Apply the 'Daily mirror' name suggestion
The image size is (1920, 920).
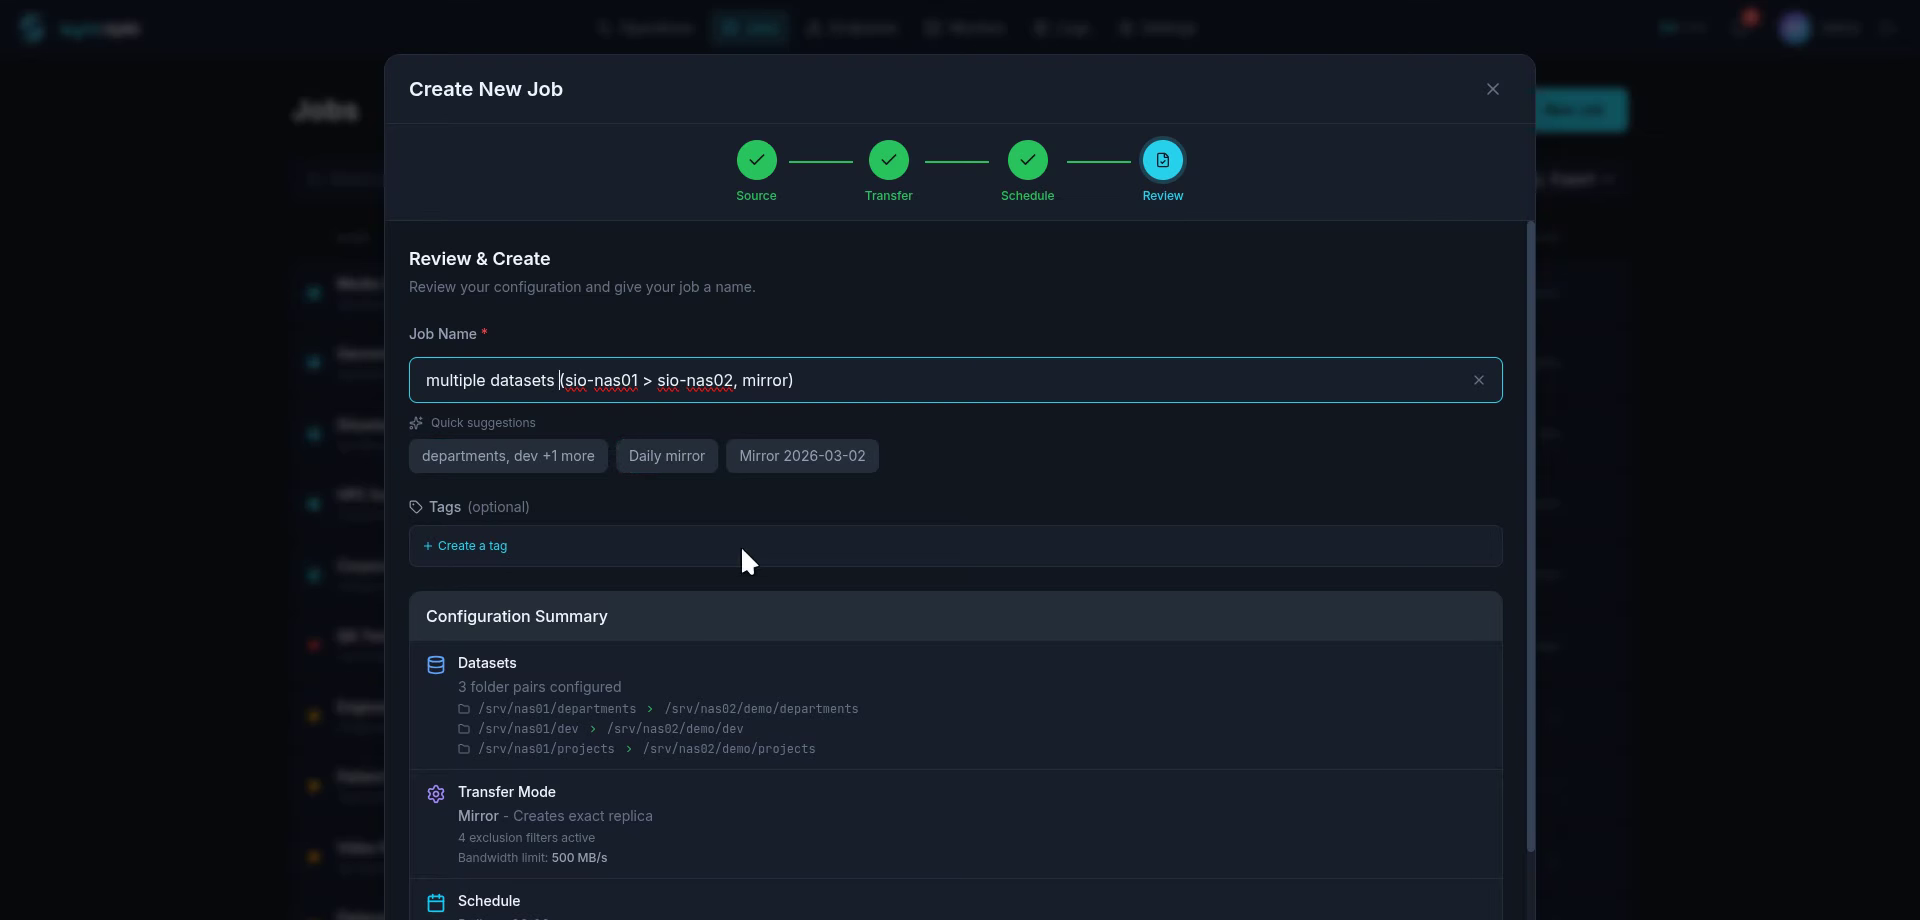point(667,456)
